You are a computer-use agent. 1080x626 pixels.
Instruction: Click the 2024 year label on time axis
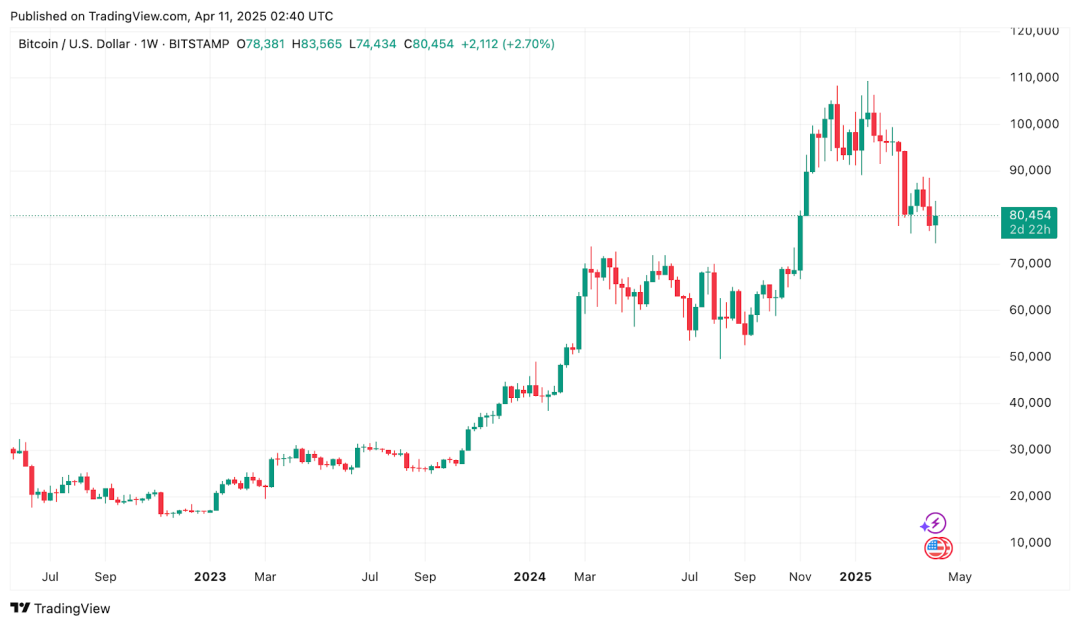tap(530, 577)
